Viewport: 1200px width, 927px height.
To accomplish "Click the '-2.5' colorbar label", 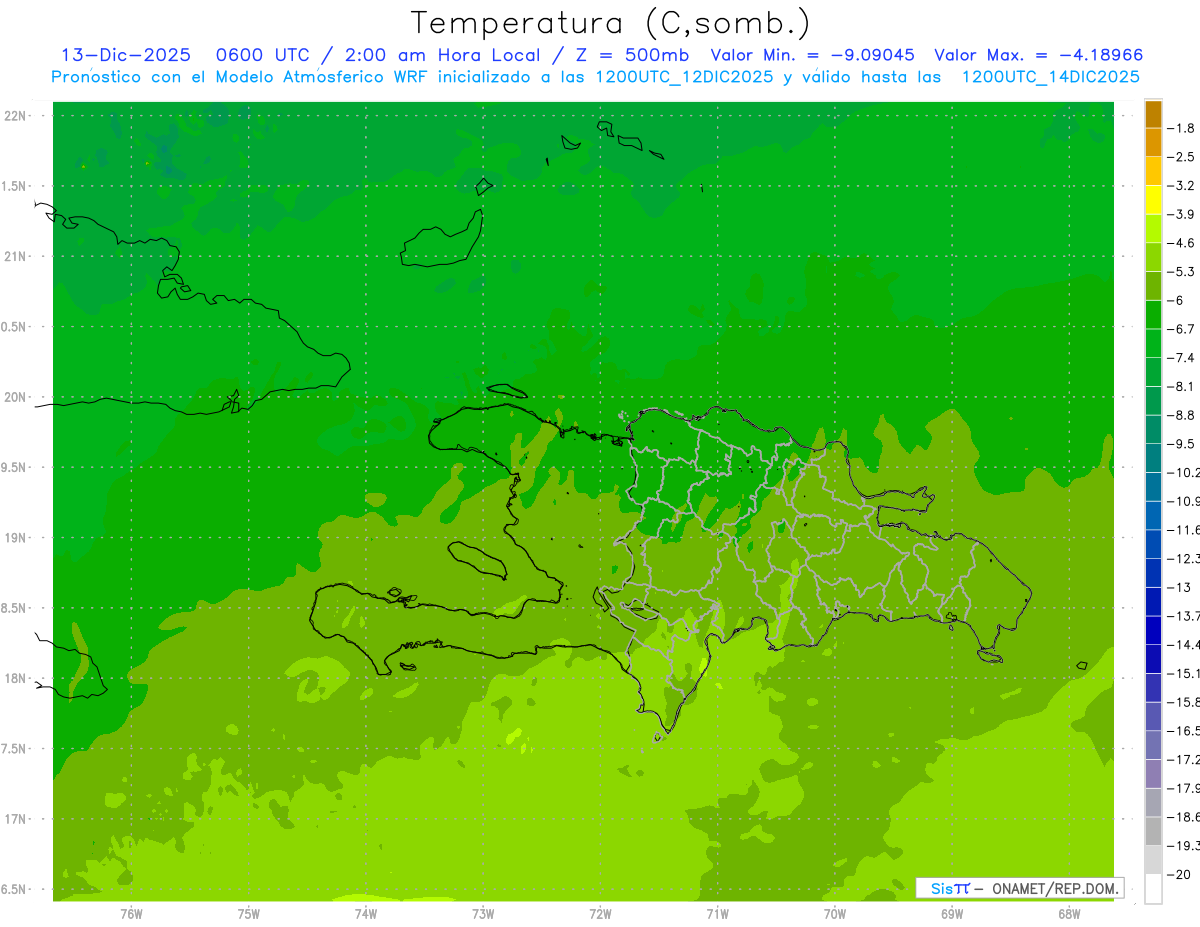I will 1183,157.
